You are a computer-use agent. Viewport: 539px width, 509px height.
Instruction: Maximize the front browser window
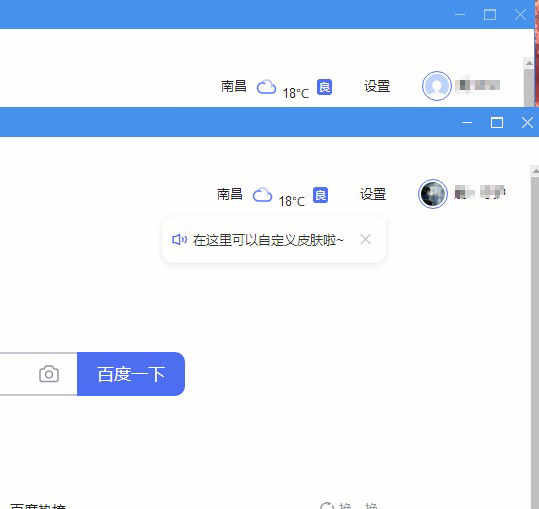497,122
